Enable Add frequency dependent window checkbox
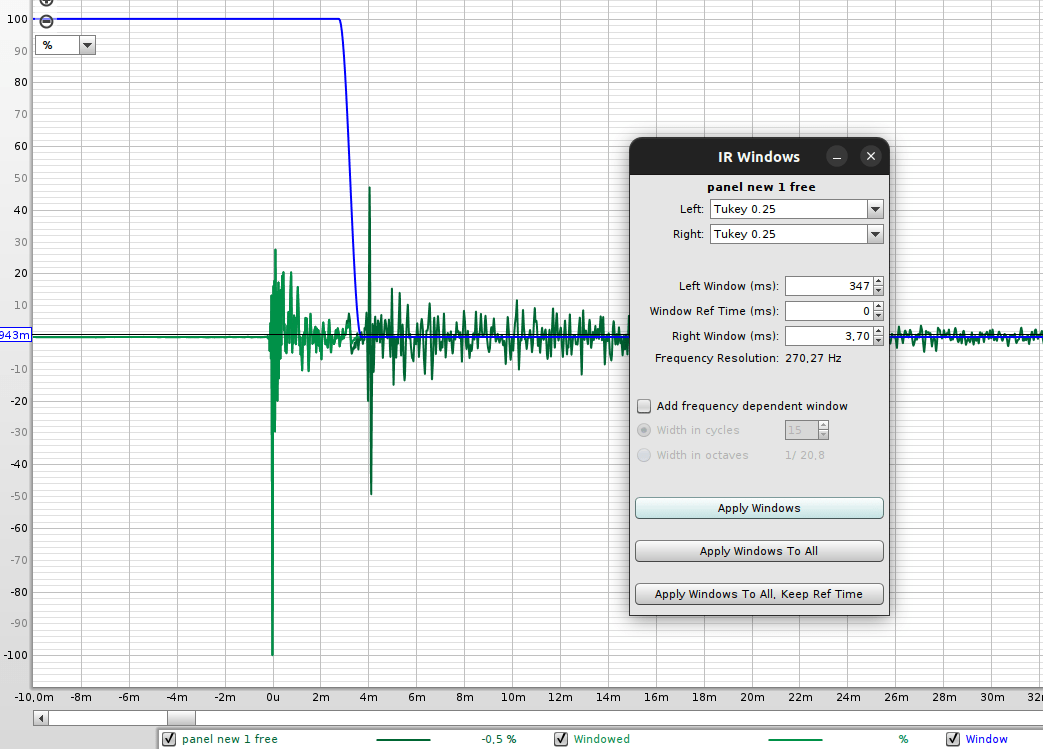This screenshot has height=749, width=1043. point(644,406)
